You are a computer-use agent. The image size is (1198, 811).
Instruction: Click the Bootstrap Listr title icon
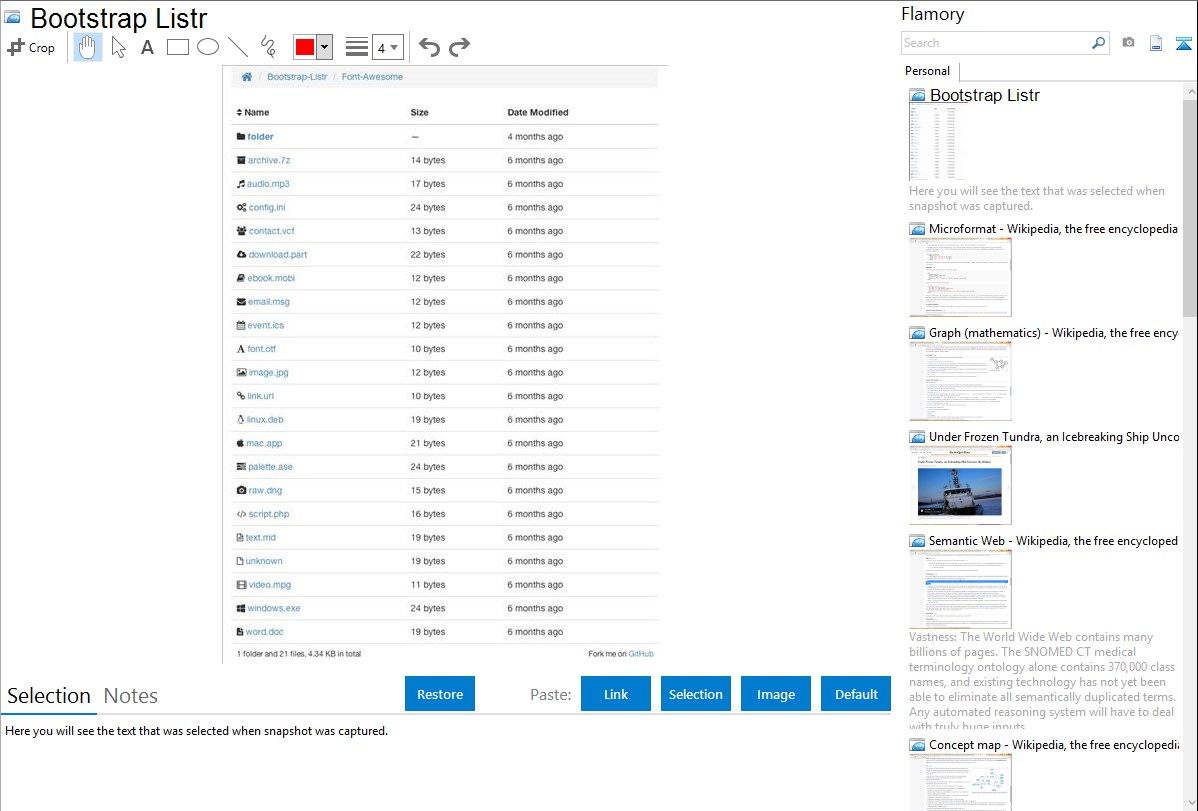tap(12, 17)
